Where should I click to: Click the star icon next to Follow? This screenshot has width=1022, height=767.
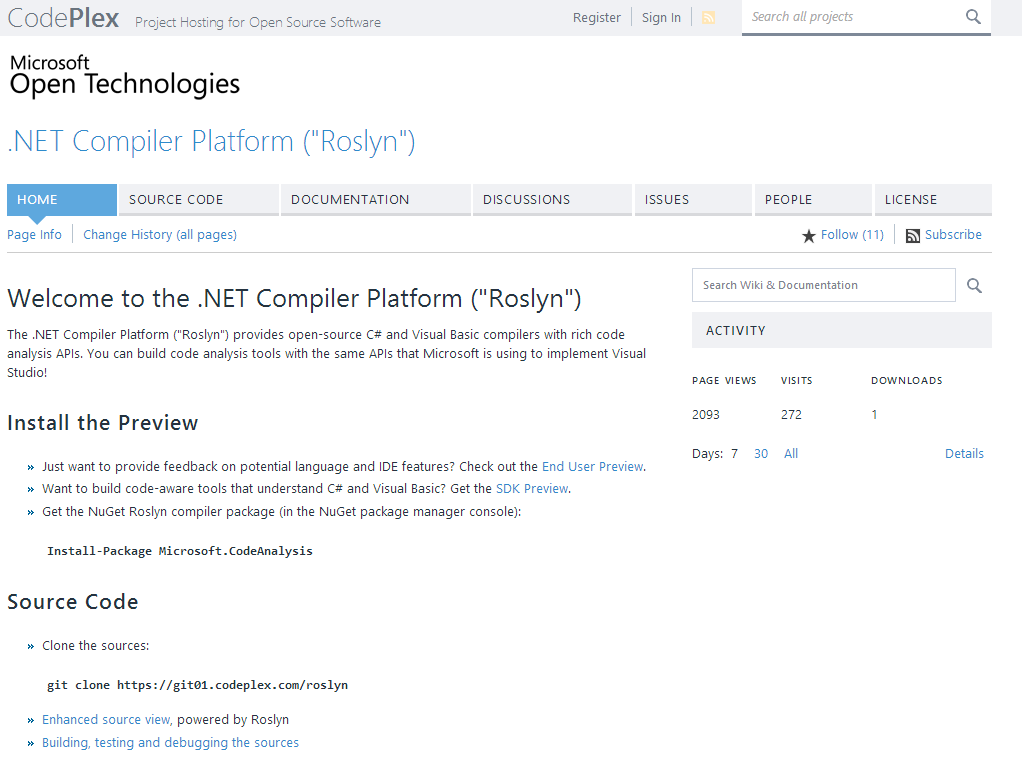click(809, 234)
